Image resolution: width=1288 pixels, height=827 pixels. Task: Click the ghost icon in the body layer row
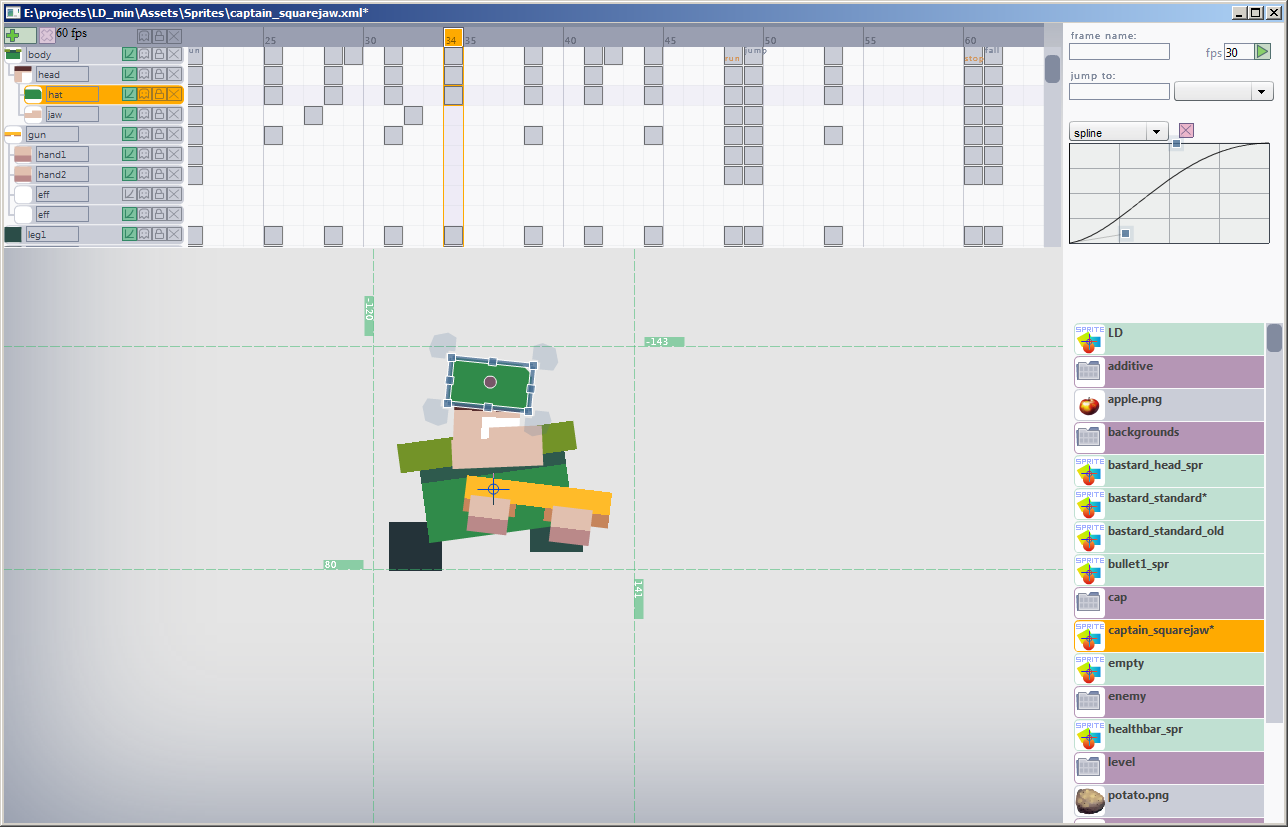click(144, 54)
